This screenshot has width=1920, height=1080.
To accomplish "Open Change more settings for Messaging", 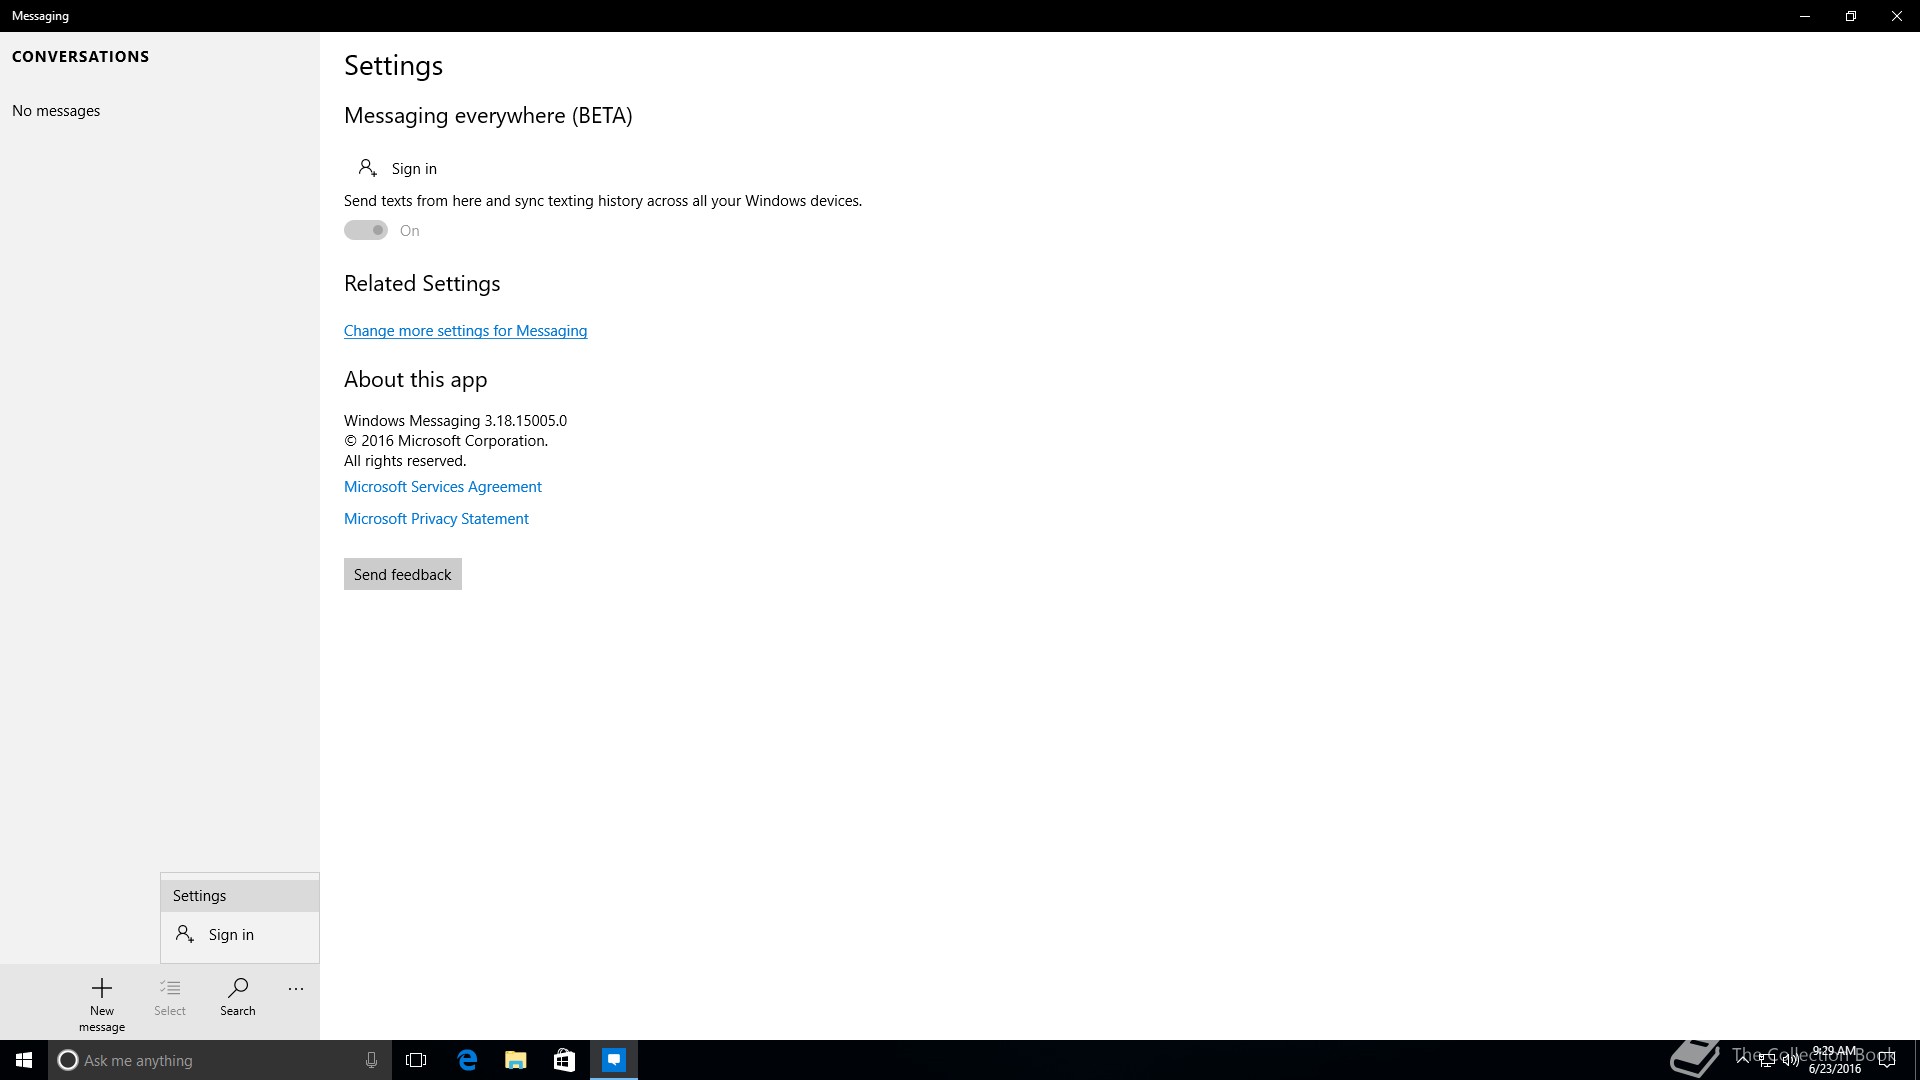I will pos(465,331).
